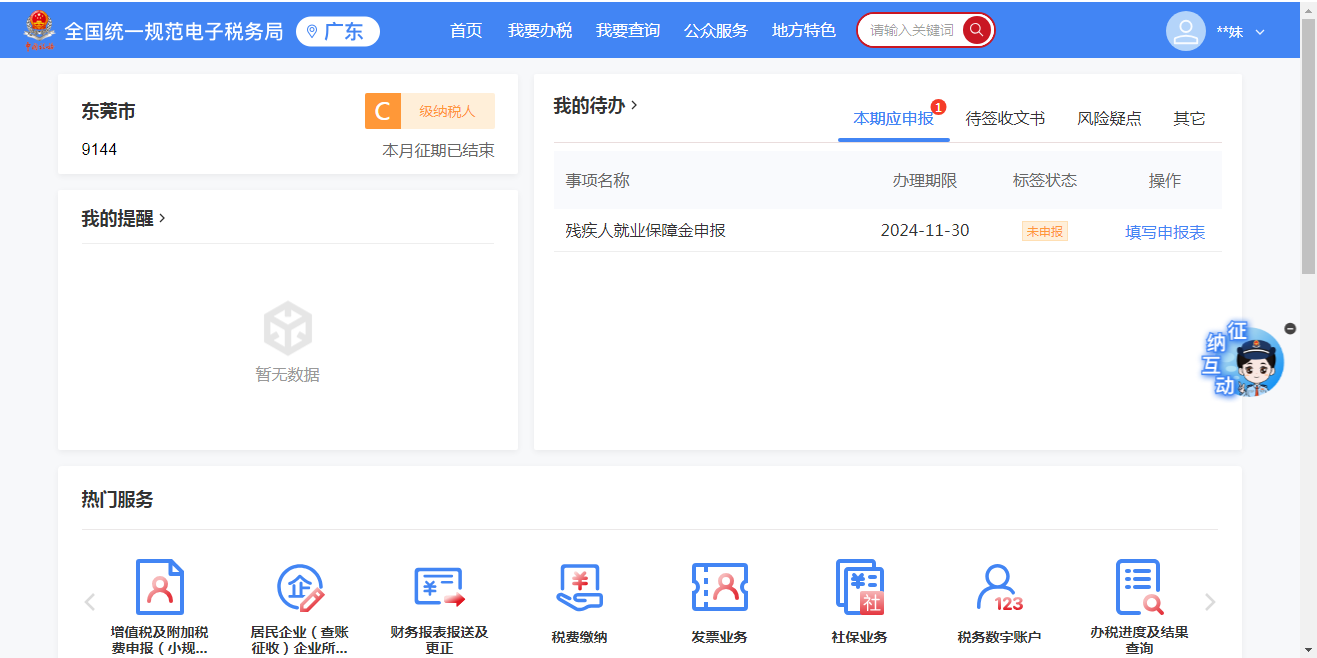Click the red search magnifier button
This screenshot has height=658, width=1317.
pyautogui.click(x=977, y=30)
